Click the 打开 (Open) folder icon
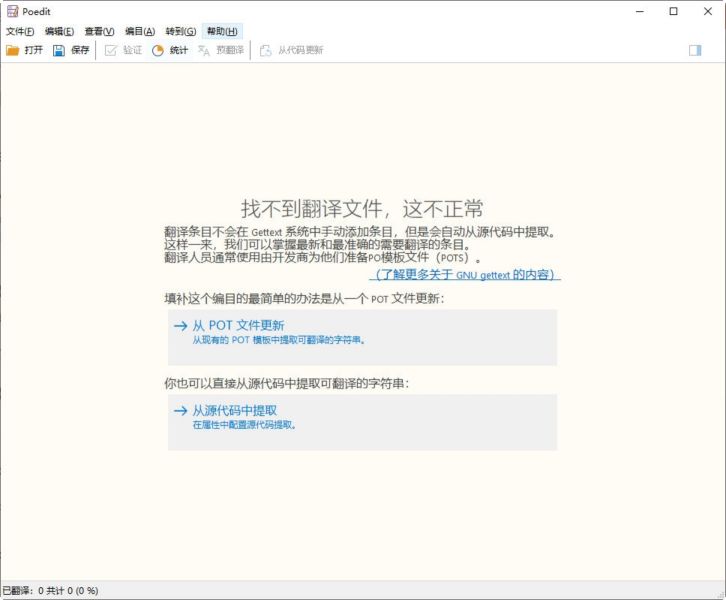726x600 pixels. [13, 50]
